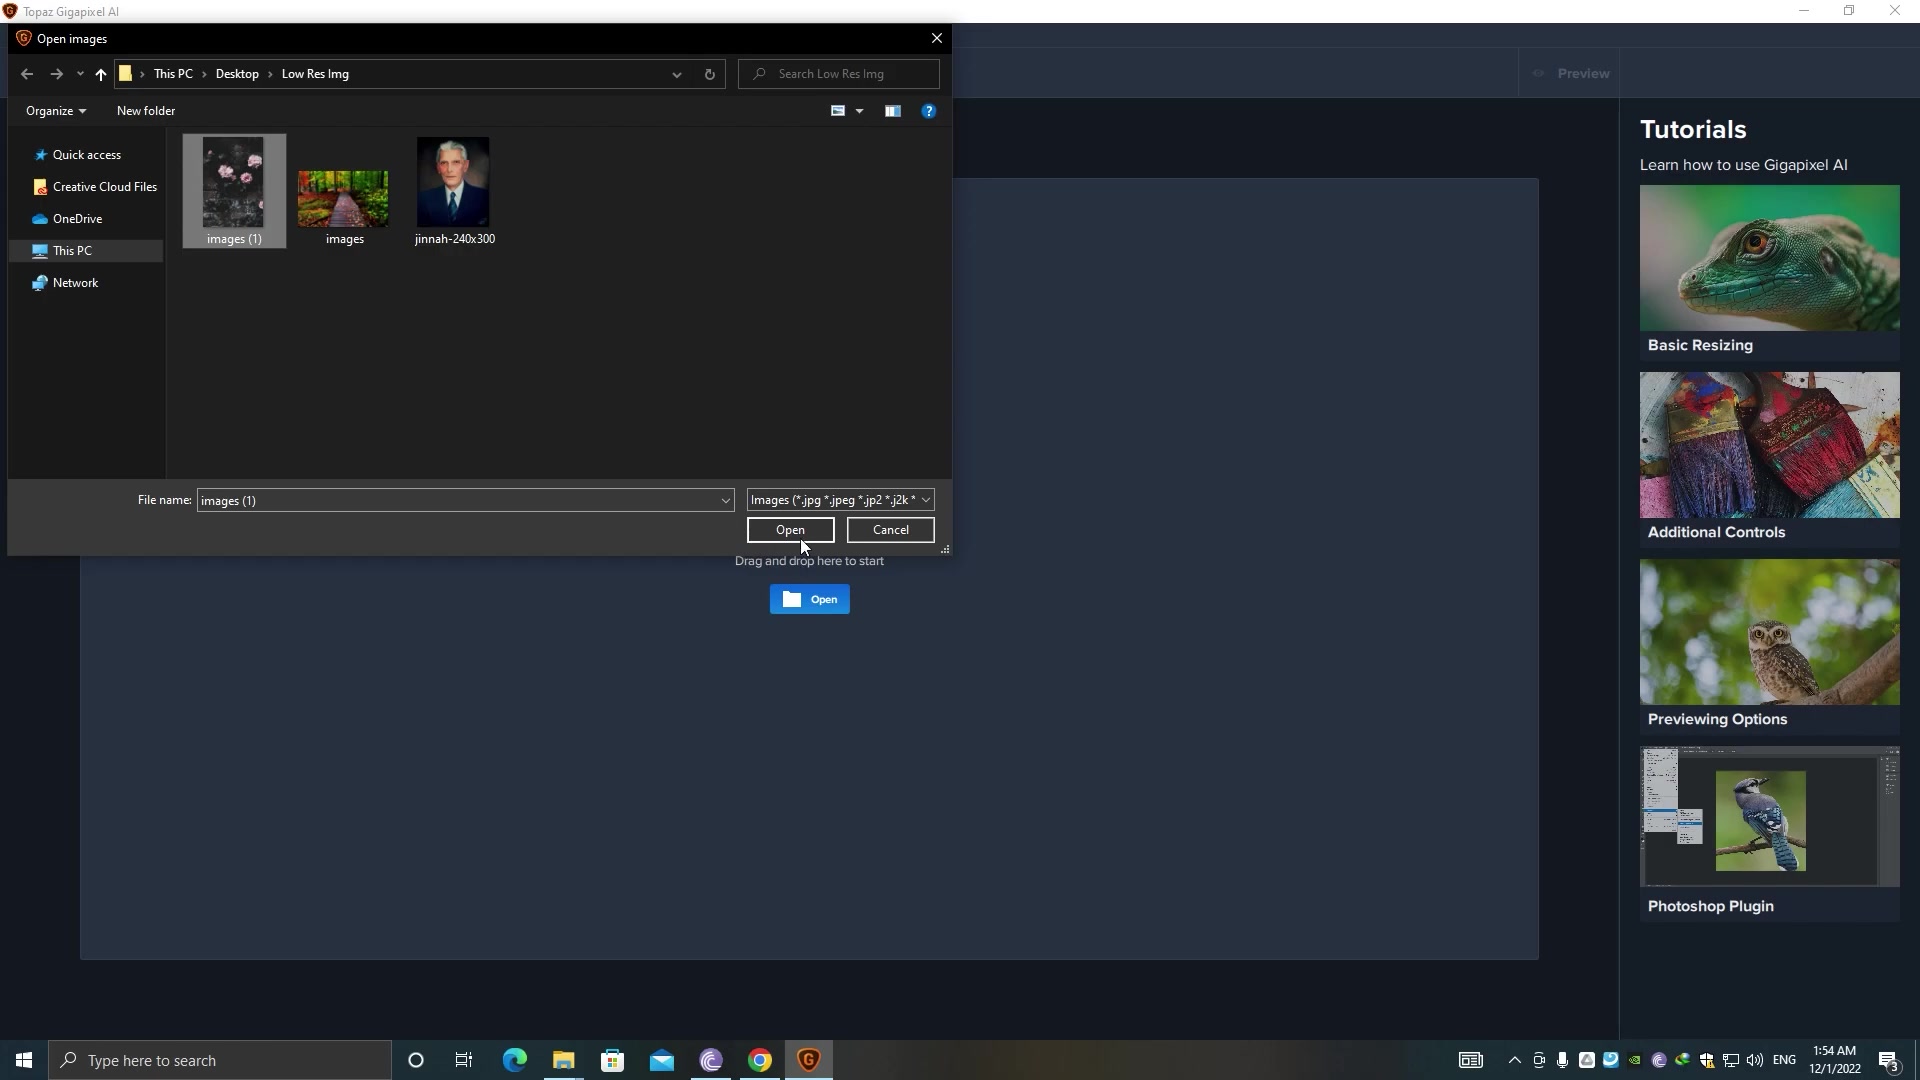Go up one folder level
1920x1080 pixels.
point(101,74)
